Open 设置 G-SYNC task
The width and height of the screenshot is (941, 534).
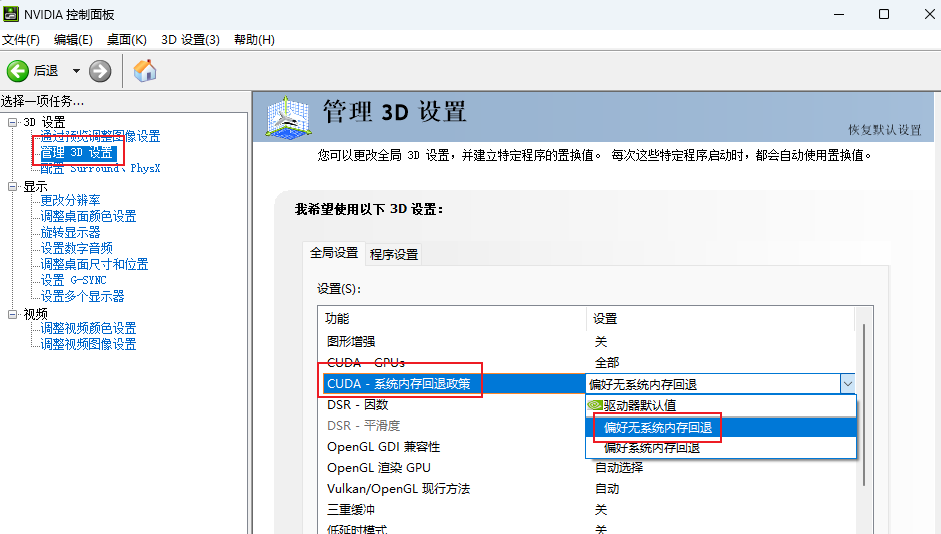pyautogui.click(x=73, y=280)
